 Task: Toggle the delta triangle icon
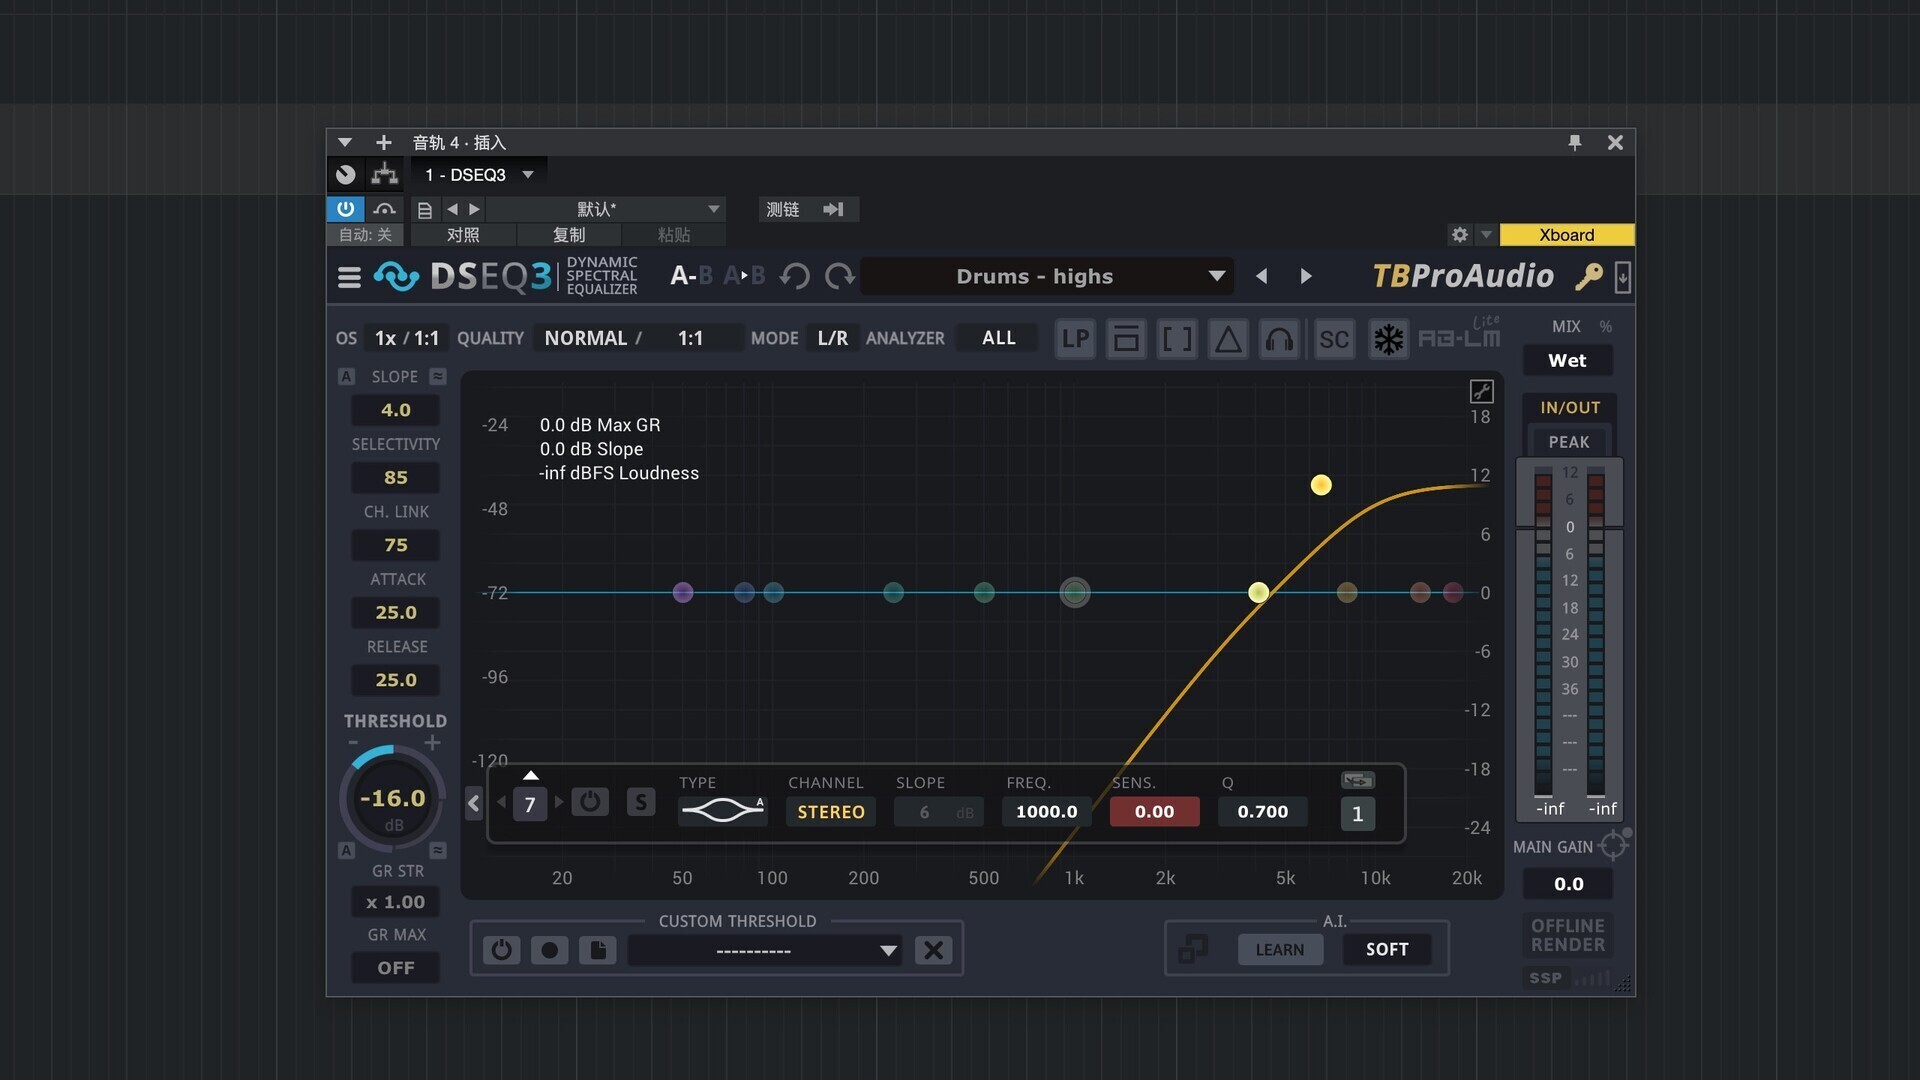pyautogui.click(x=1228, y=339)
